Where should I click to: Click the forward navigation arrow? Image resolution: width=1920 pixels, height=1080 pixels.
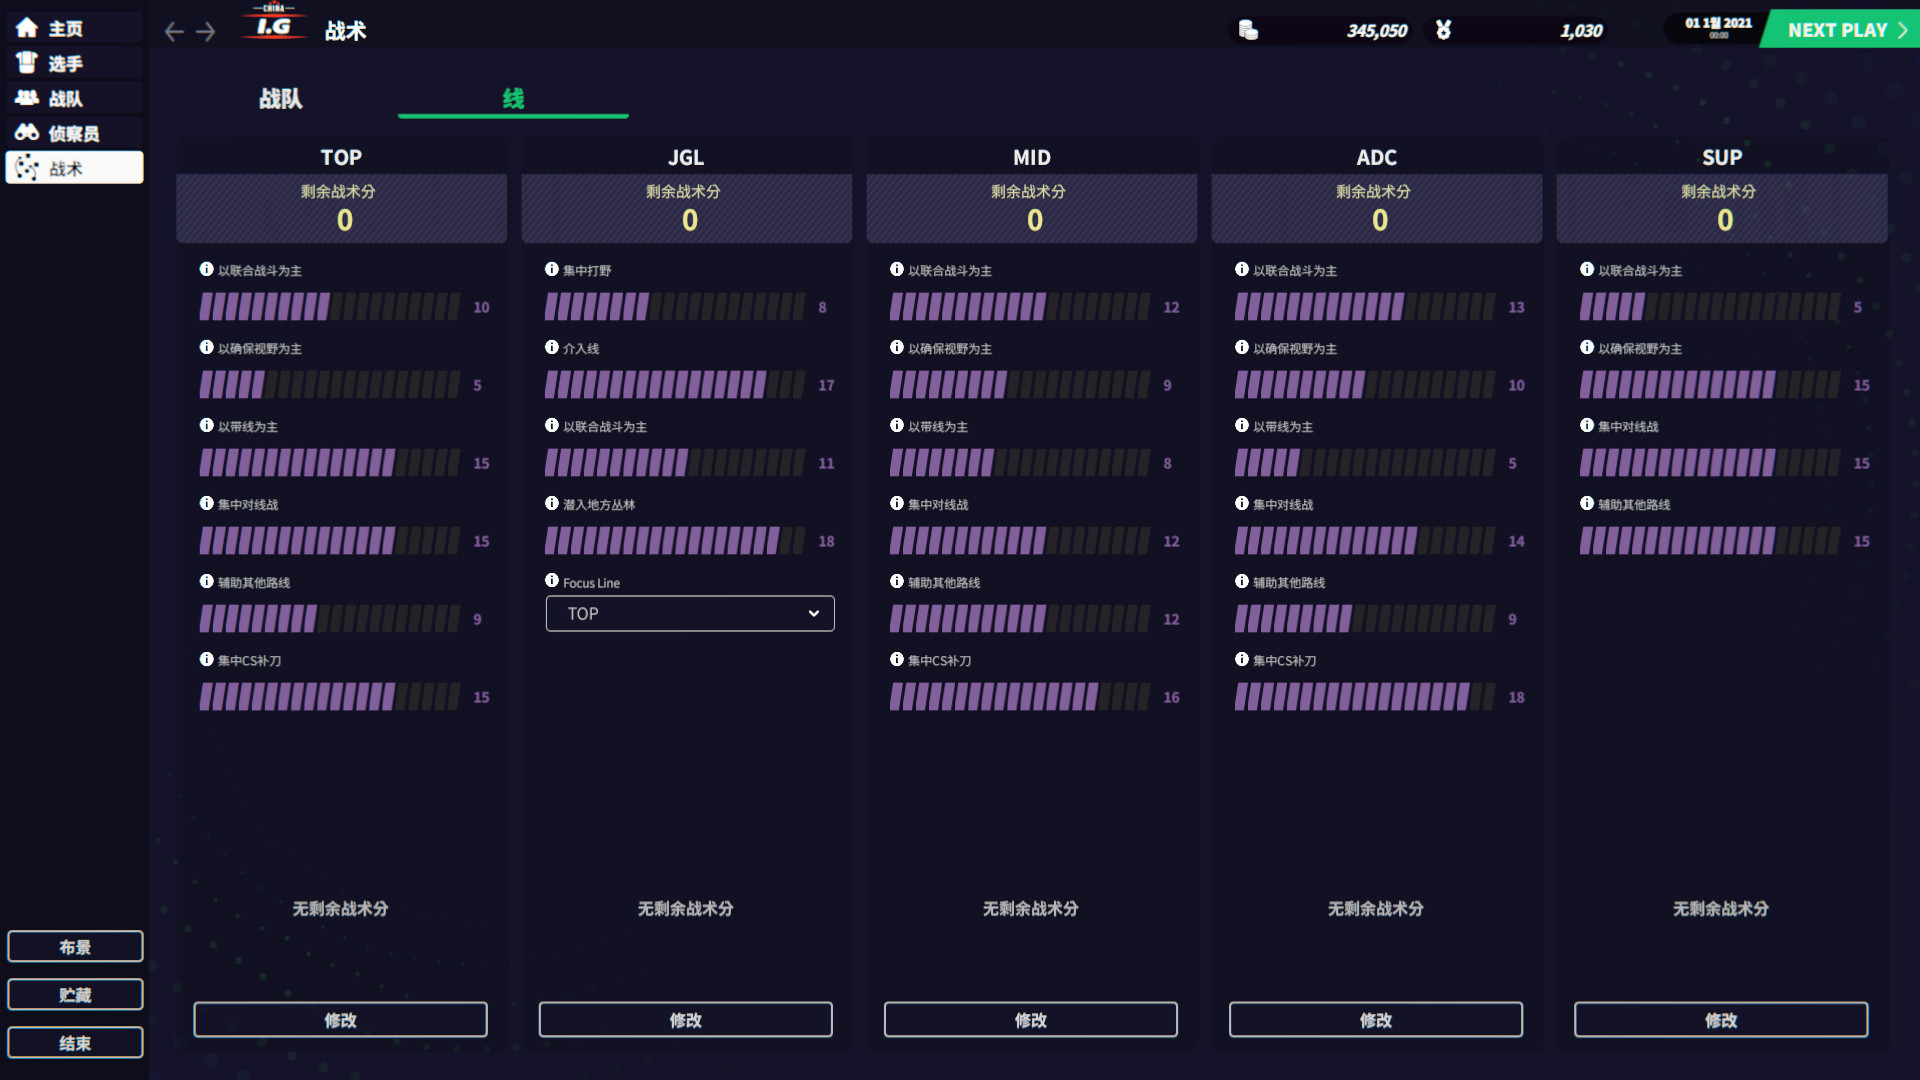pos(206,31)
